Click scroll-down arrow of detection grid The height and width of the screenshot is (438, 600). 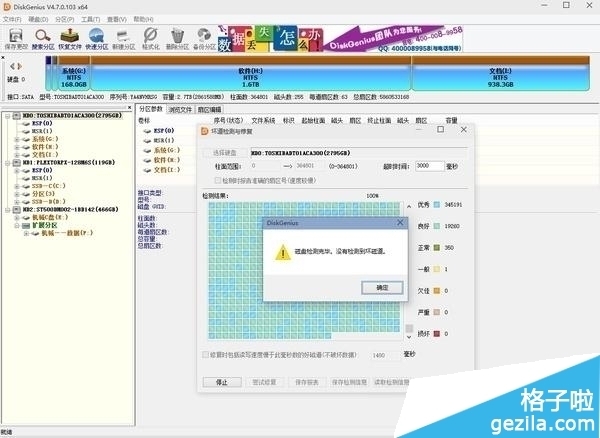click(x=409, y=337)
